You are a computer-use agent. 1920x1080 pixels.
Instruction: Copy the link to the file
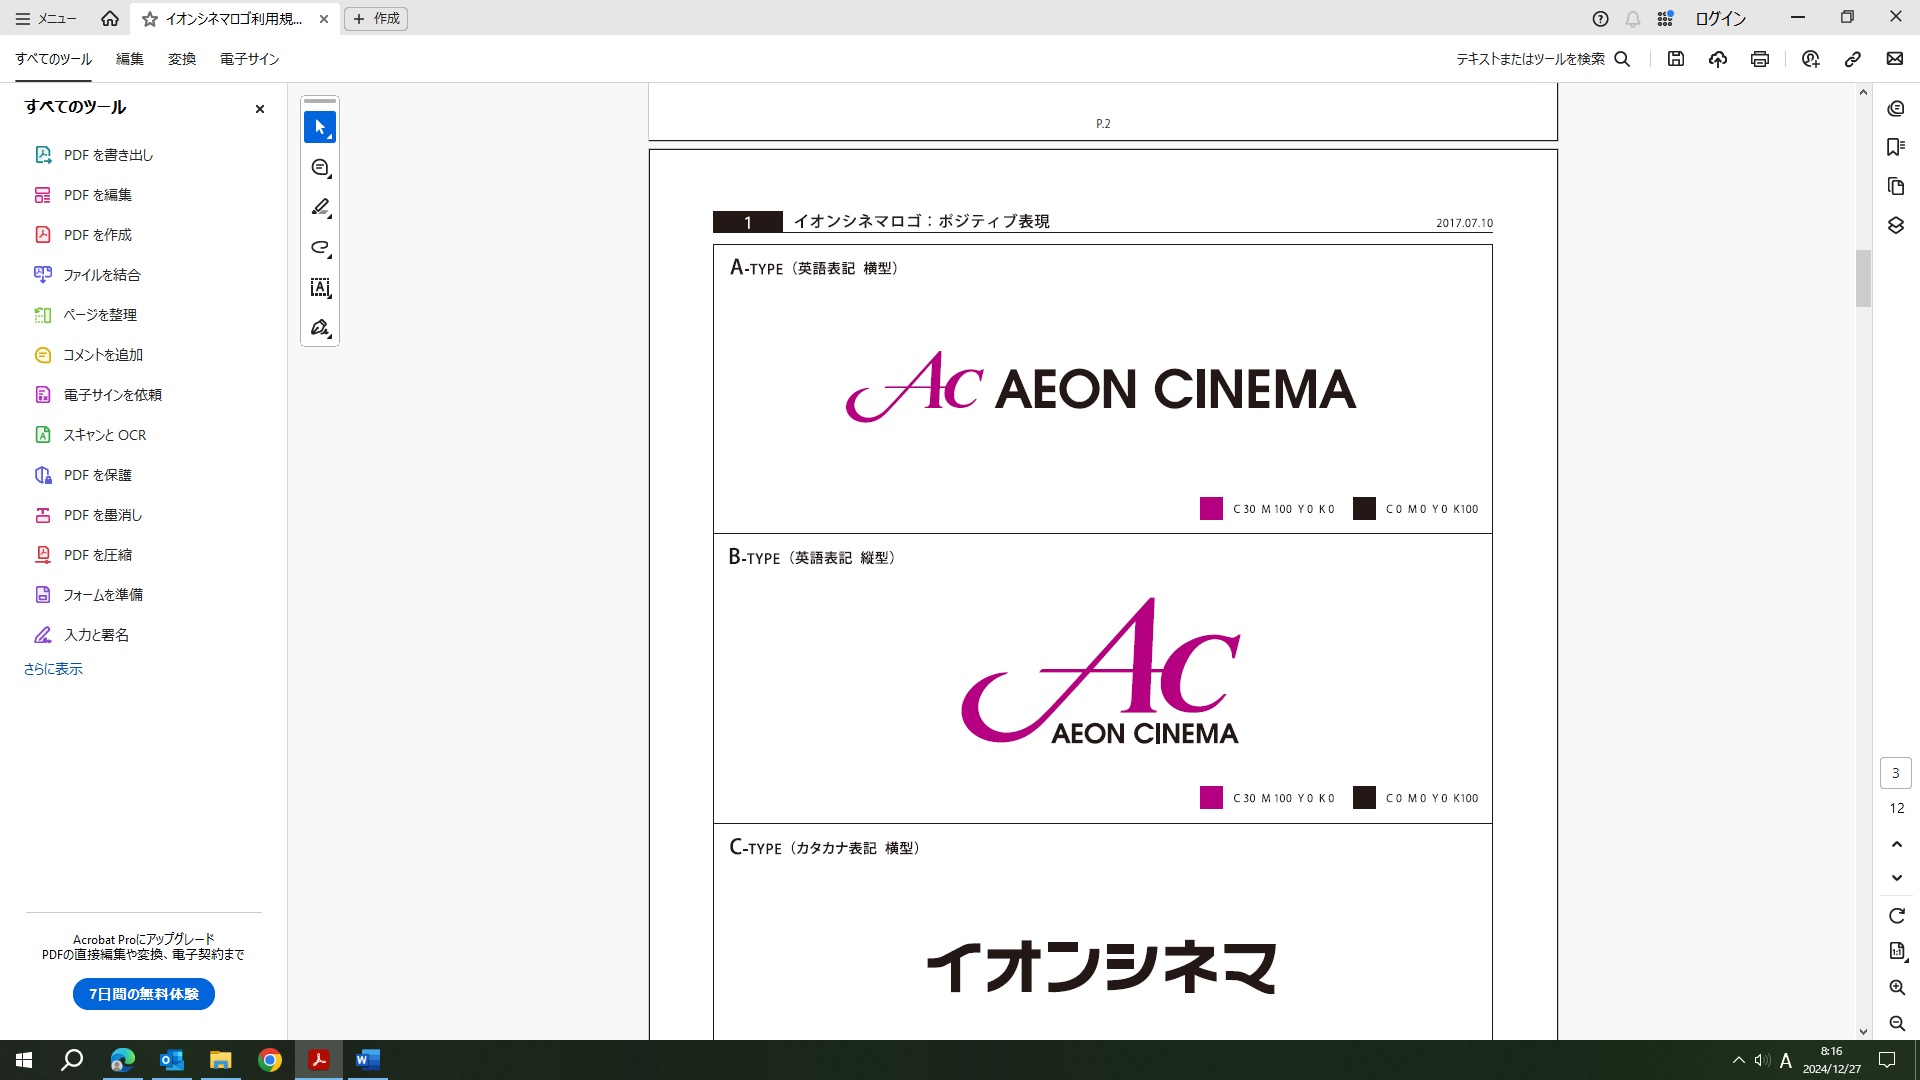[1853, 59]
